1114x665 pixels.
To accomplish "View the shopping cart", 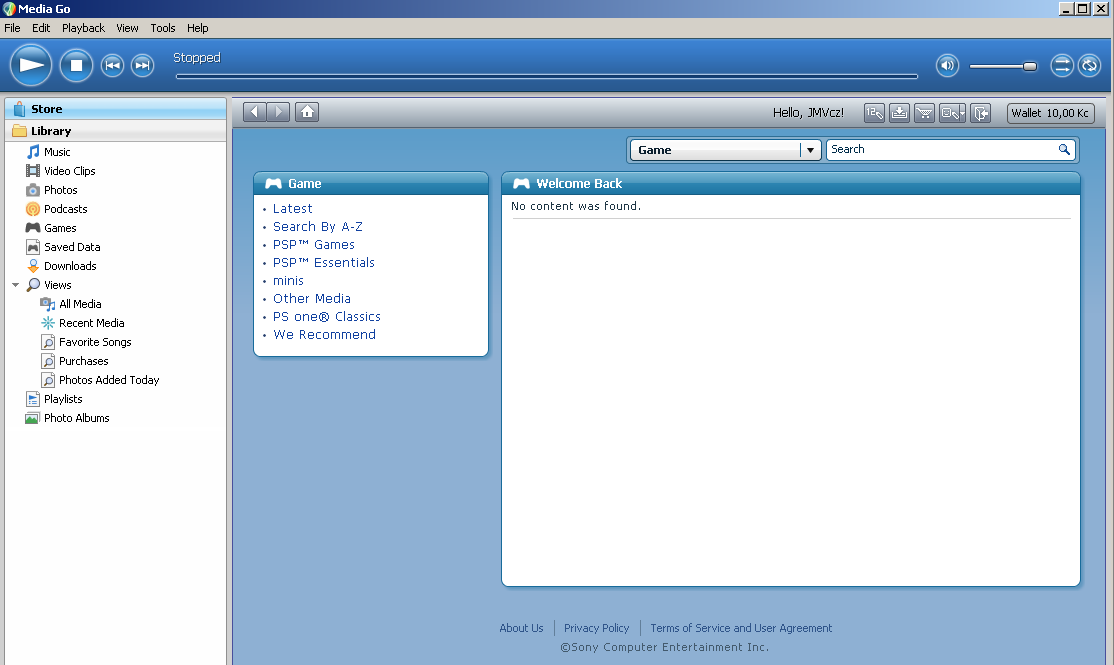I will pyautogui.click(x=924, y=113).
